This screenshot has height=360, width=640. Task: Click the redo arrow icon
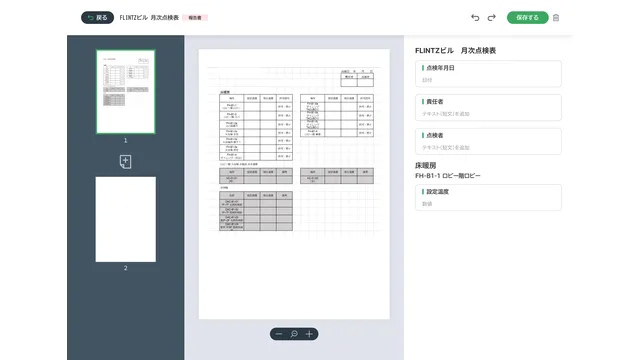(x=491, y=18)
